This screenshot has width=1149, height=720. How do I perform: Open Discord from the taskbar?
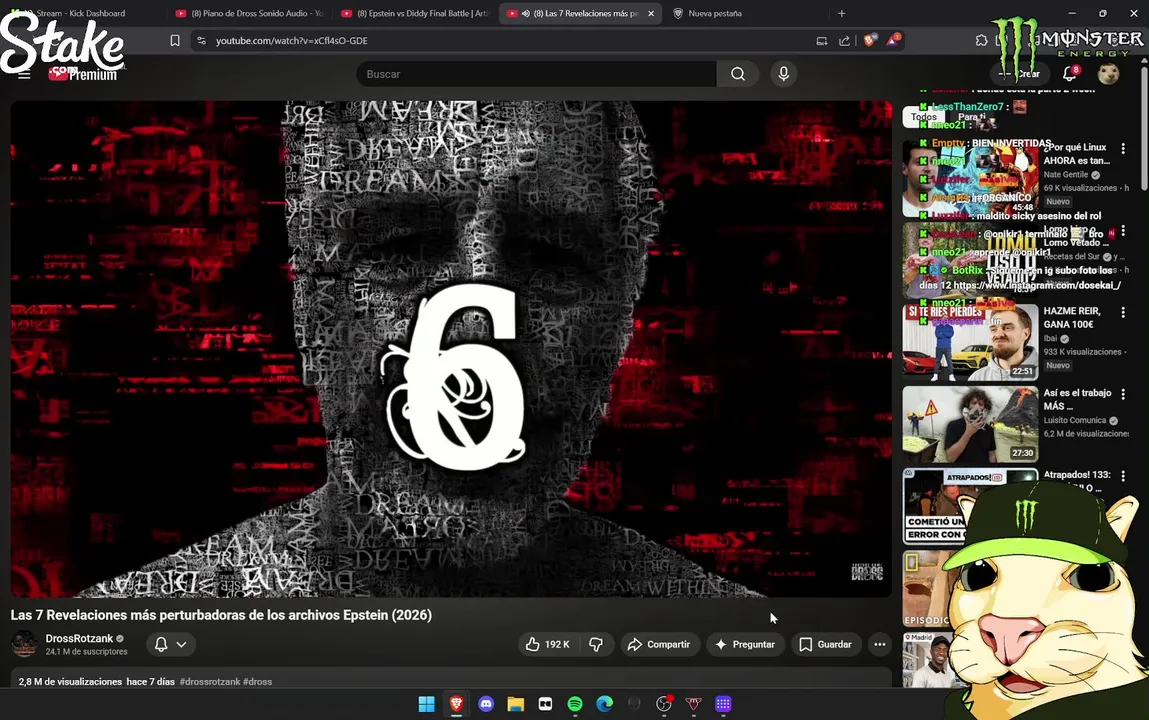(486, 704)
